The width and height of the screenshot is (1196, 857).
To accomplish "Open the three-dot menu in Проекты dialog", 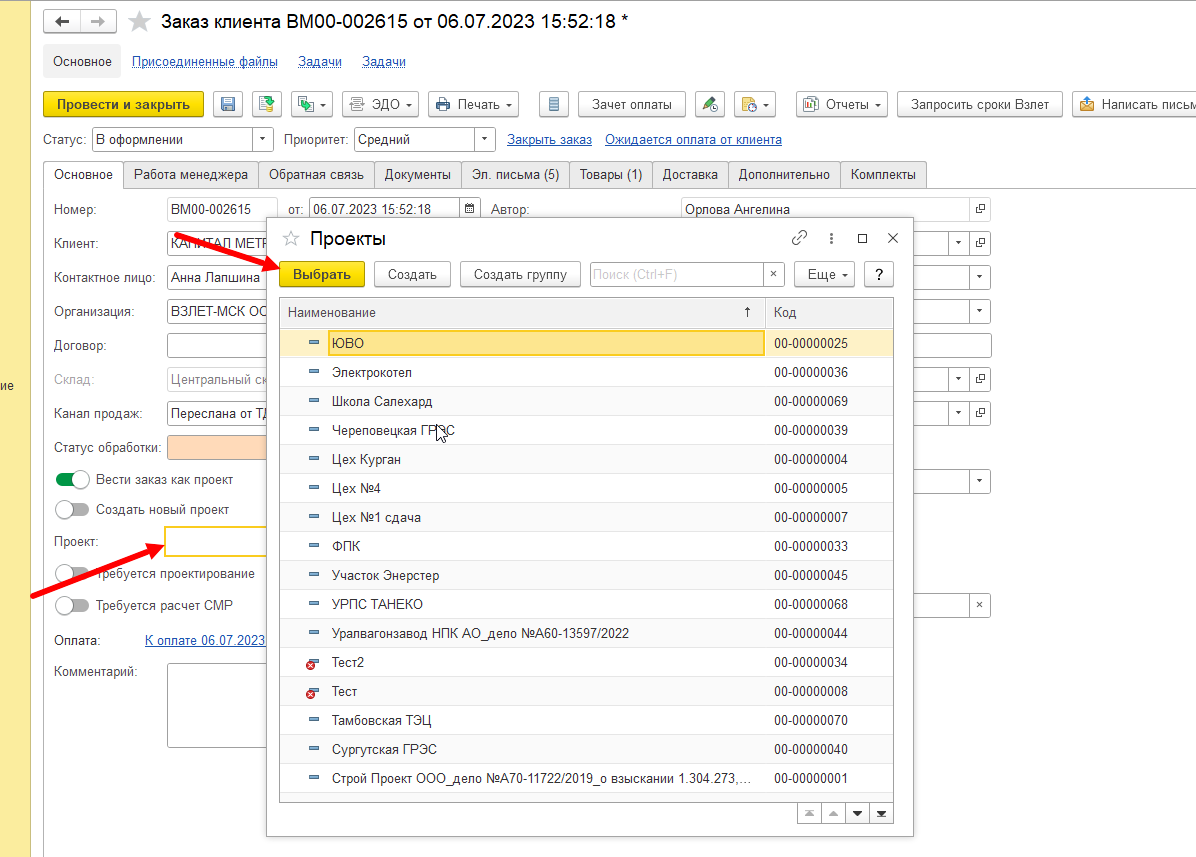I will [x=831, y=239].
